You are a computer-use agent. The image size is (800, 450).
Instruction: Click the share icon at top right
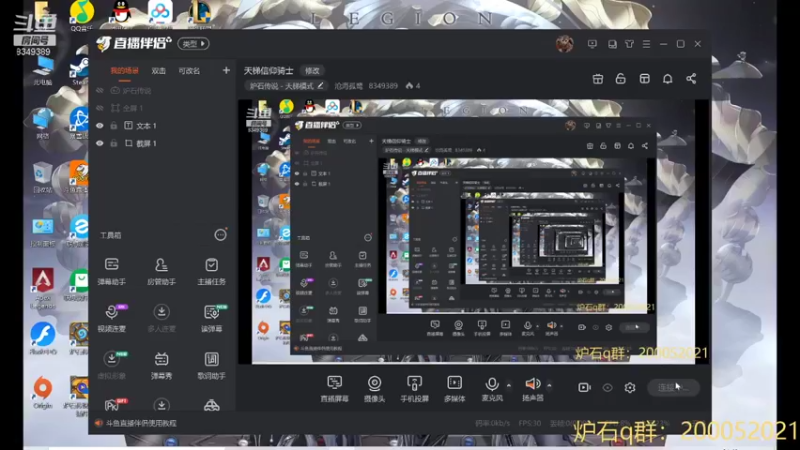tap(691, 79)
